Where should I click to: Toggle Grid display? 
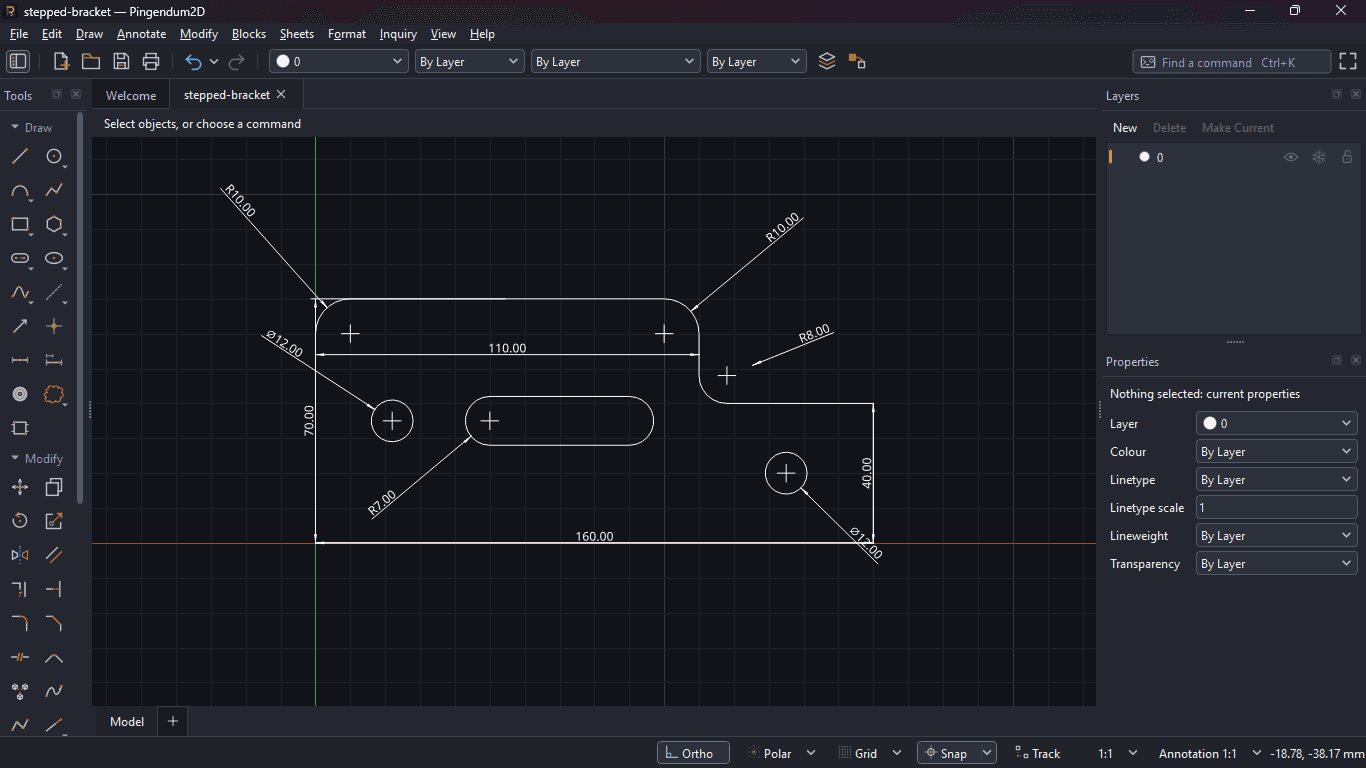[x=858, y=753]
